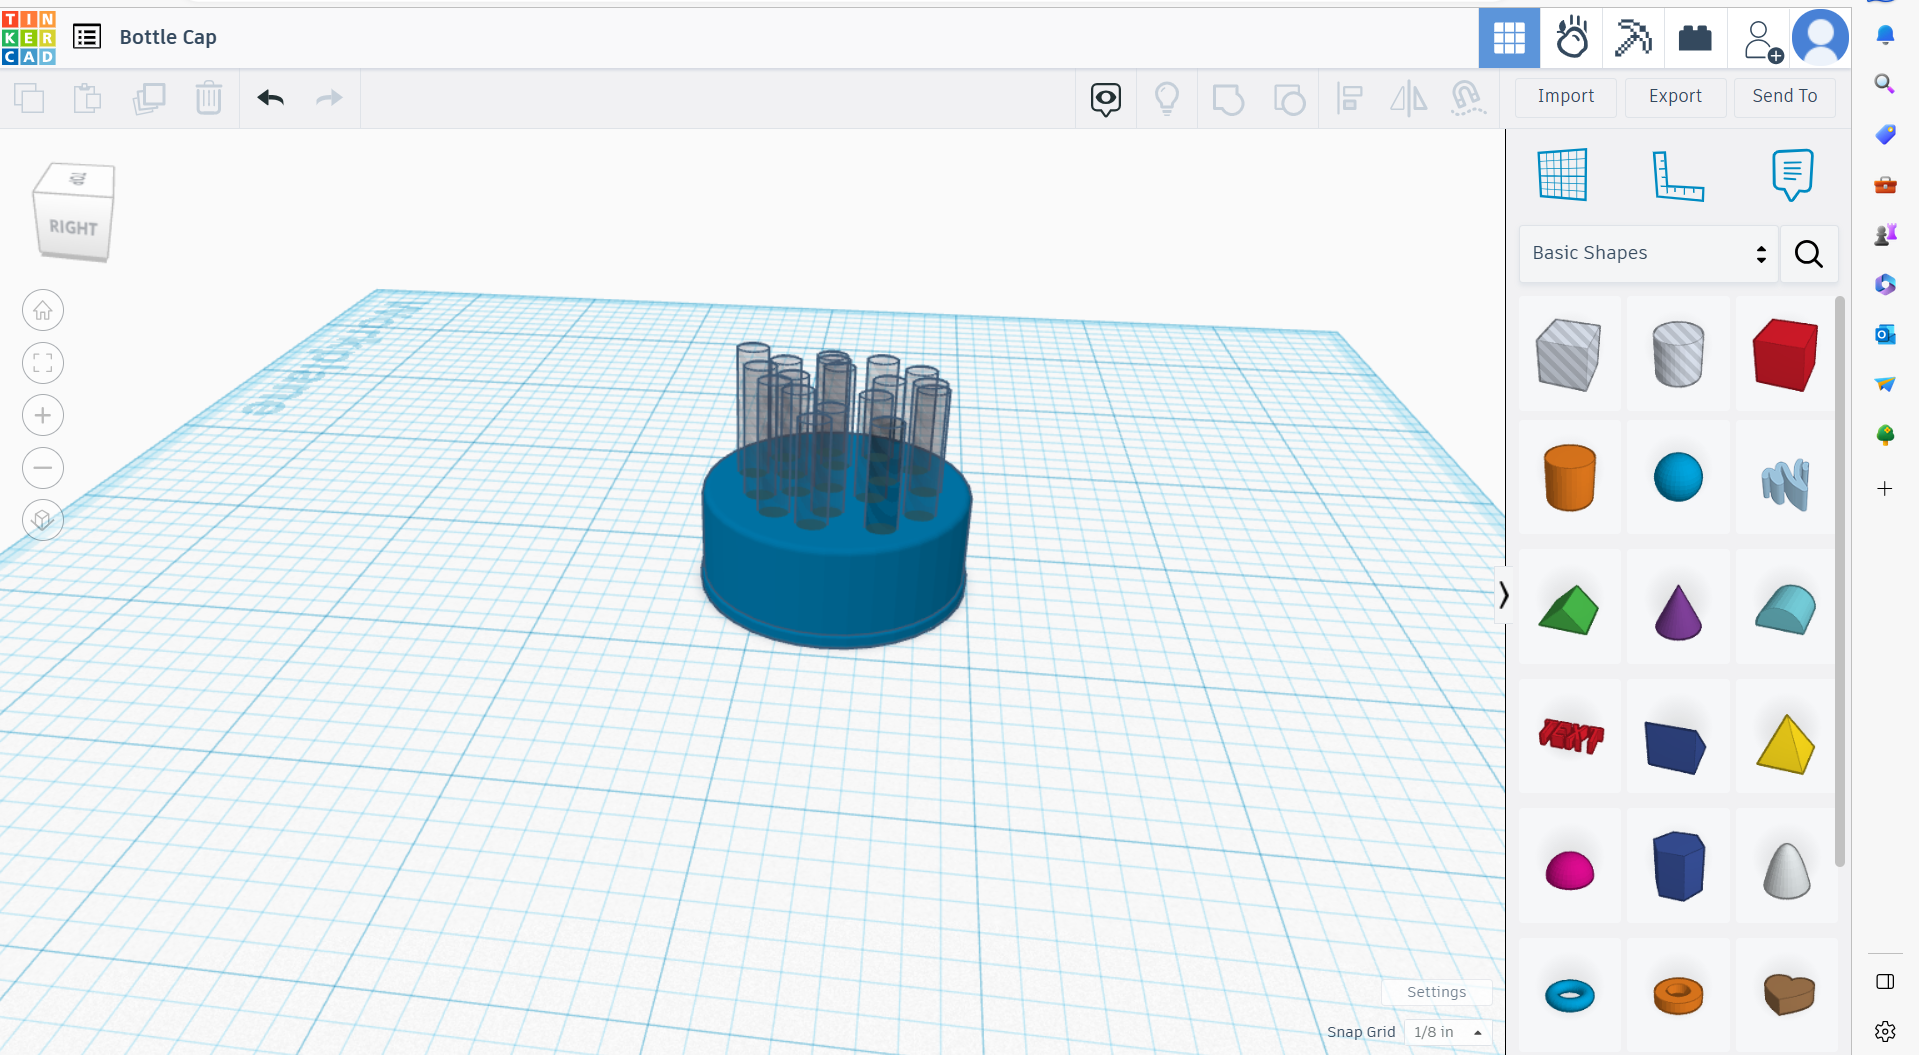Collapse the shapes panel with the chevron
1919x1055 pixels.
click(1503, 594)
